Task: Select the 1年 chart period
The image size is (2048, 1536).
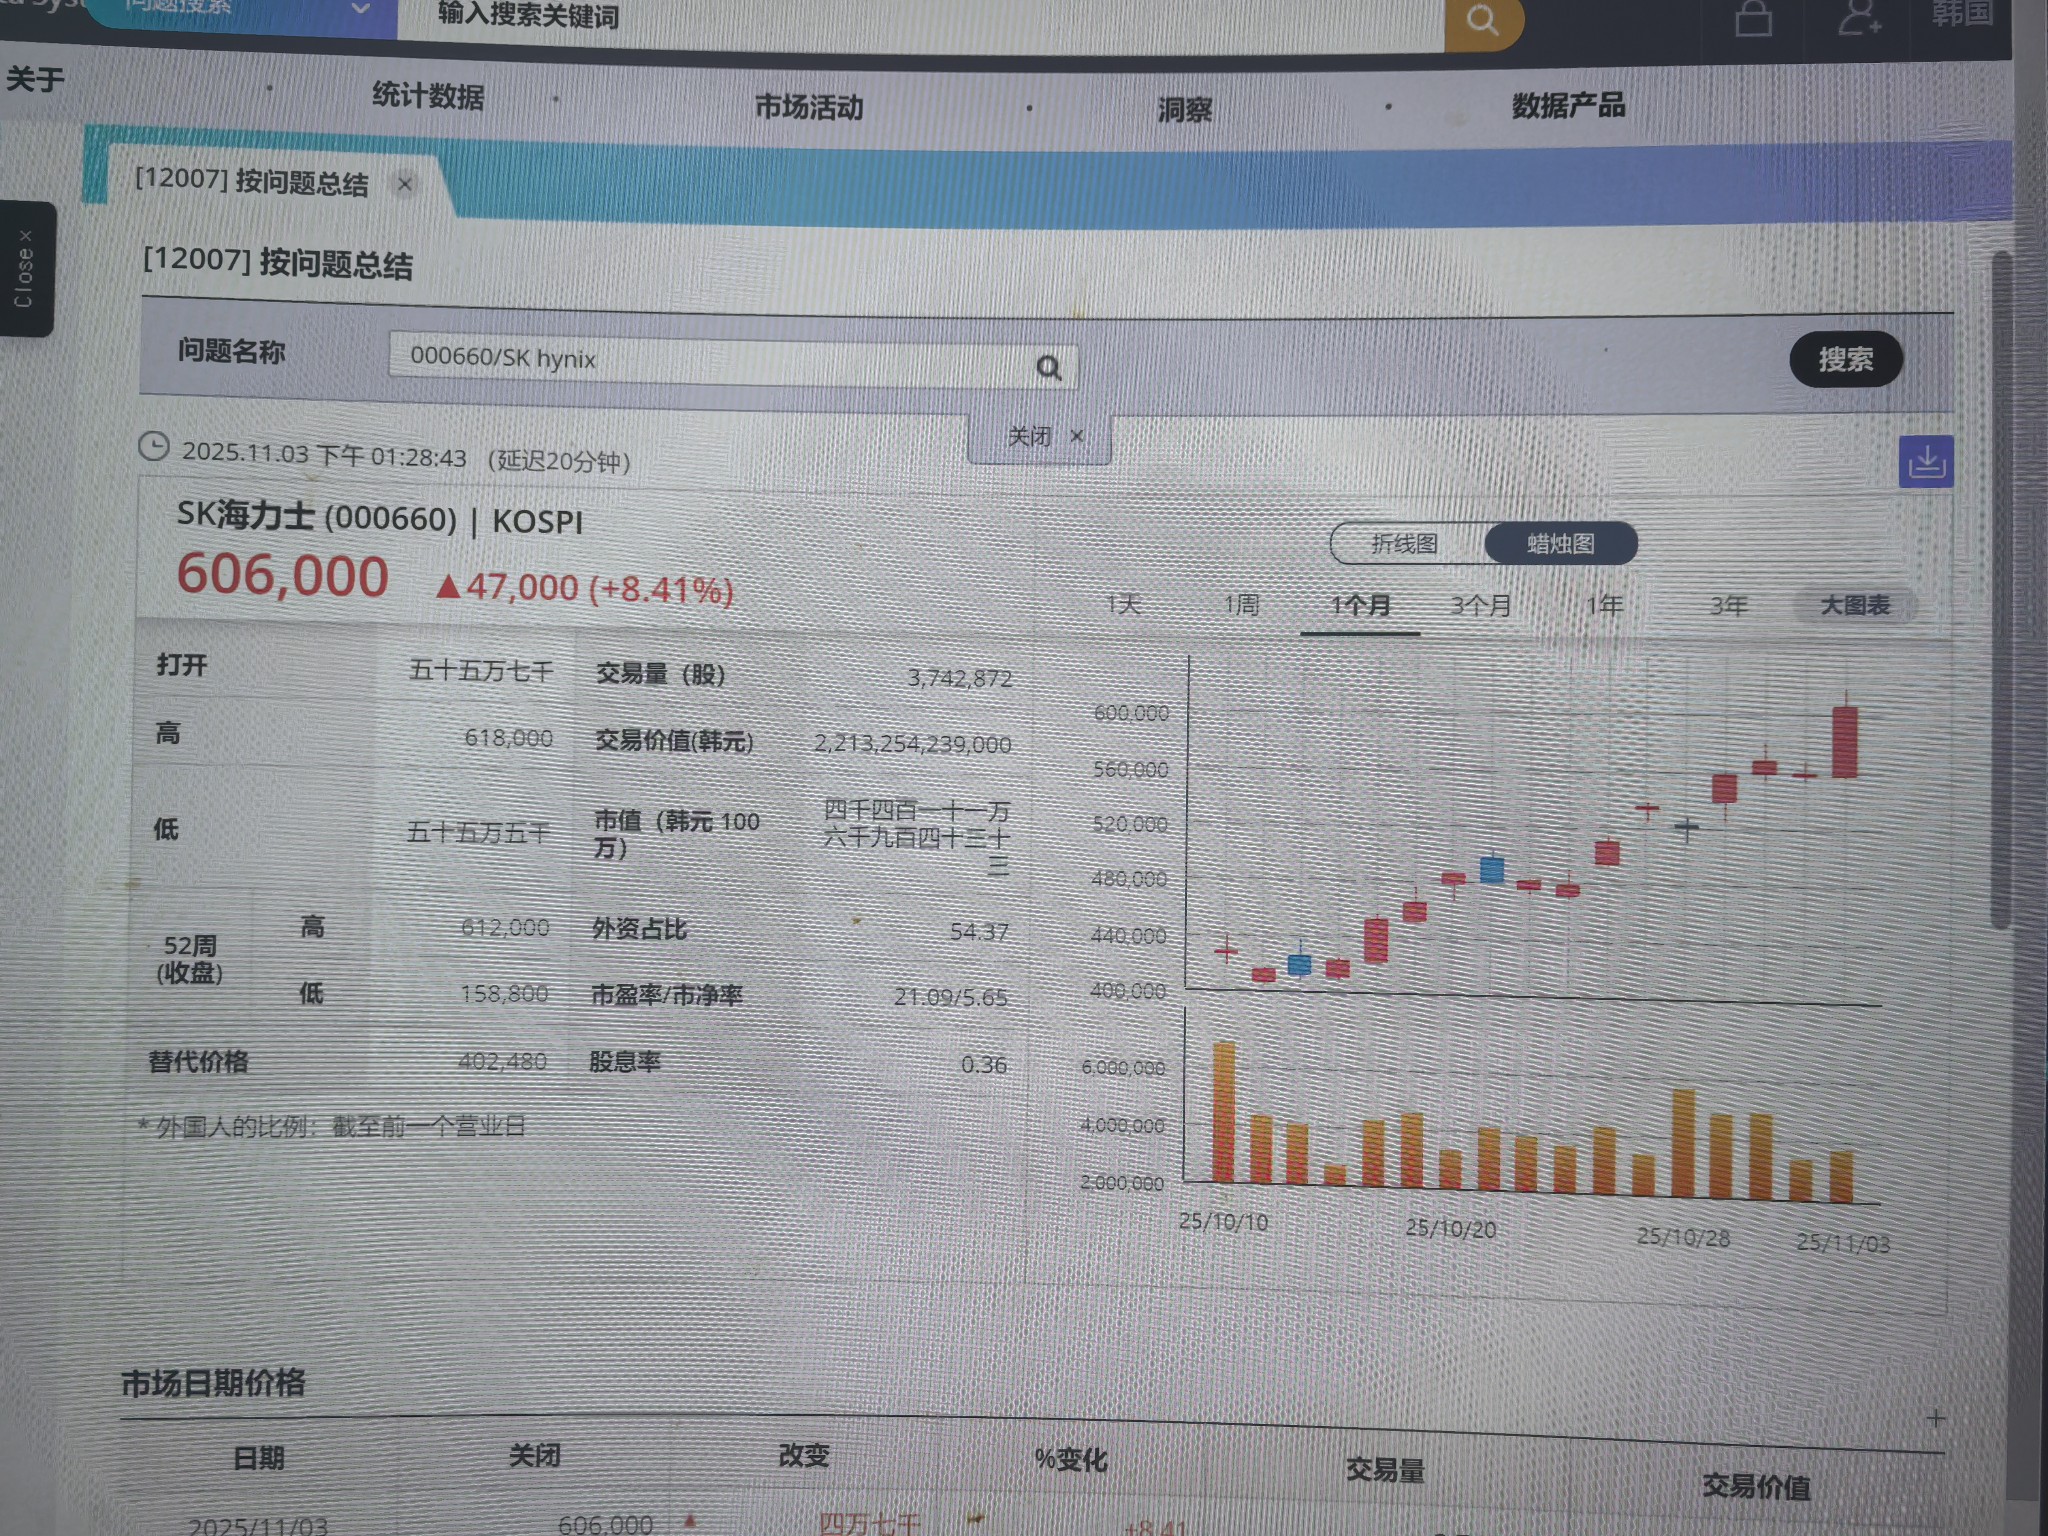Action: 1604,606
